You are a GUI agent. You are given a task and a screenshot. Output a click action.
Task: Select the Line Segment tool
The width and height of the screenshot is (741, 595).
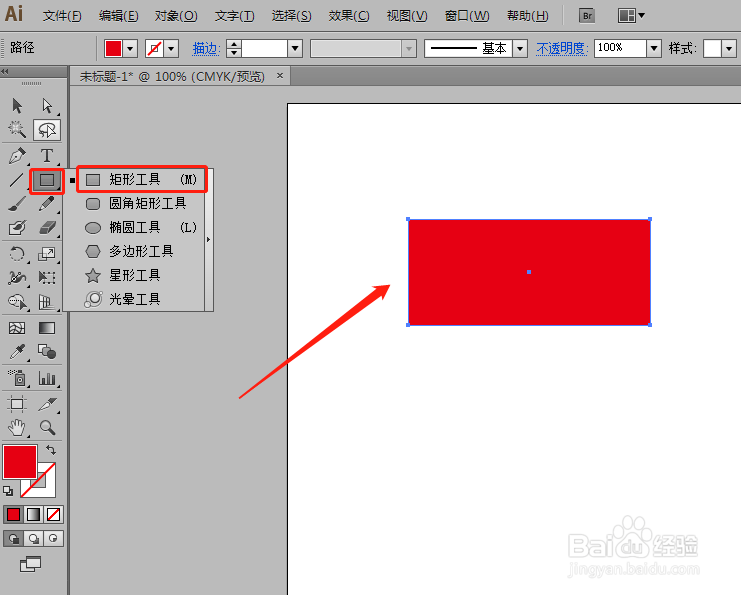[17, 180]
